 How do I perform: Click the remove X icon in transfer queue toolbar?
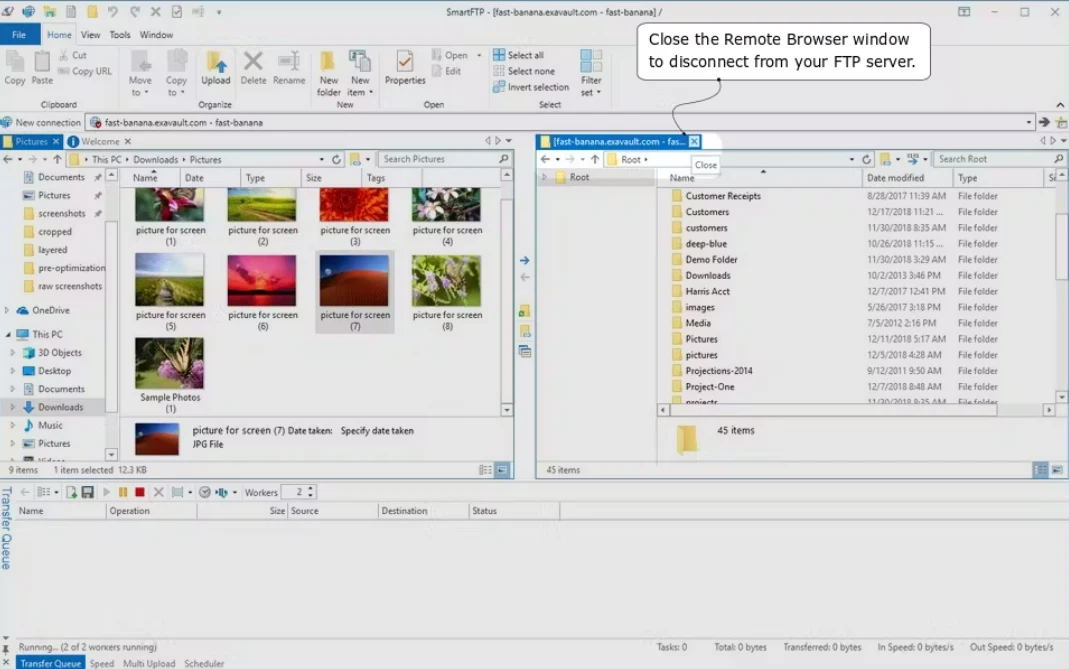pyautogui.click(x=158, y=492)
